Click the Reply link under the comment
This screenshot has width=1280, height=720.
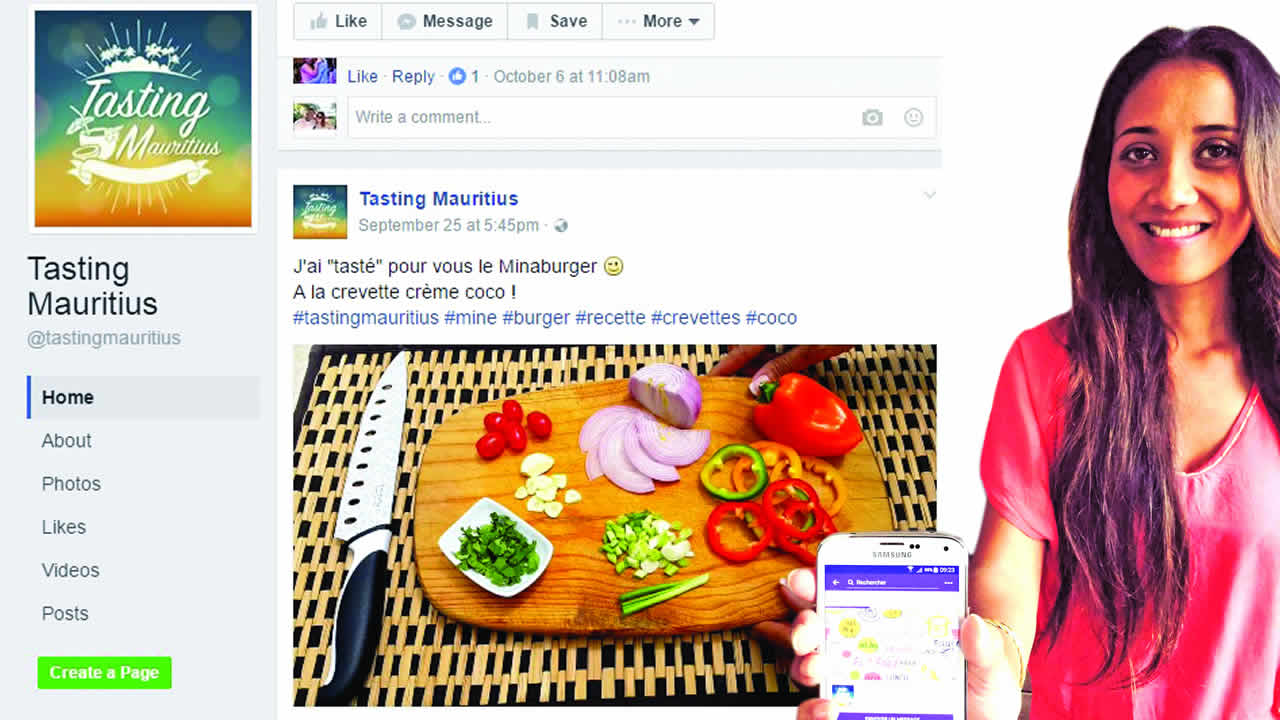(x=413, y=76)
